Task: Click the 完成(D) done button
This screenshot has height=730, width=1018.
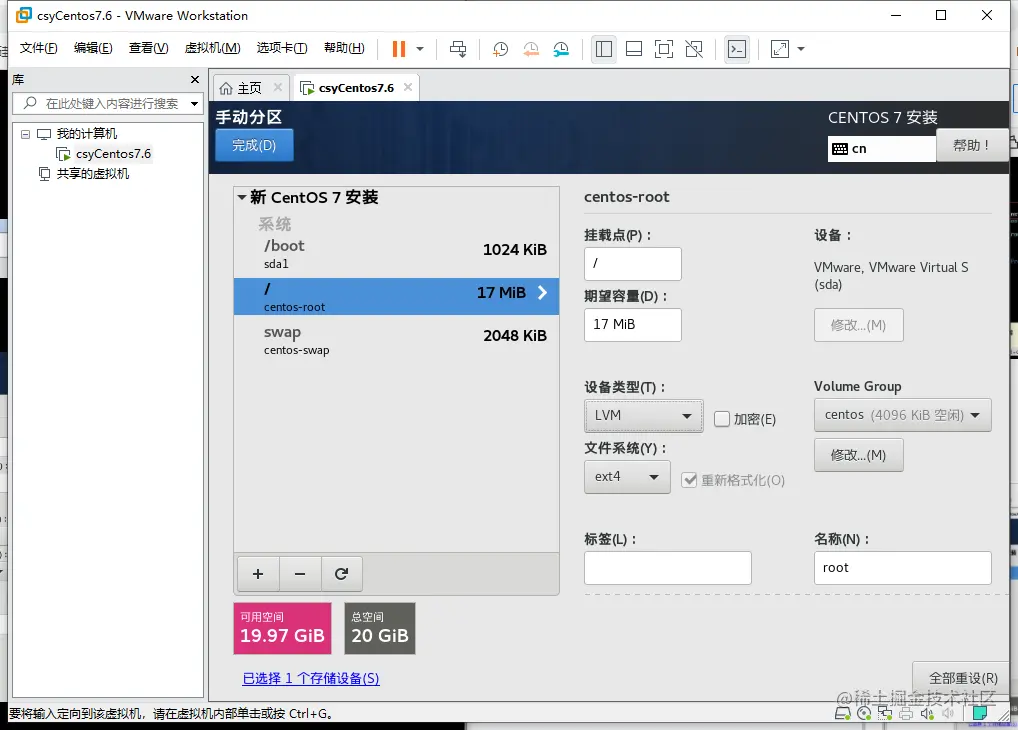Action: pos(254,145)
